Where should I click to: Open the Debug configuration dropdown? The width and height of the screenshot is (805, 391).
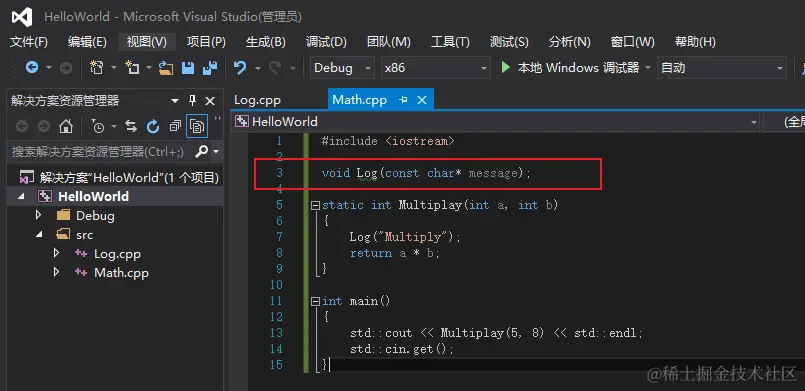[342, 68]
